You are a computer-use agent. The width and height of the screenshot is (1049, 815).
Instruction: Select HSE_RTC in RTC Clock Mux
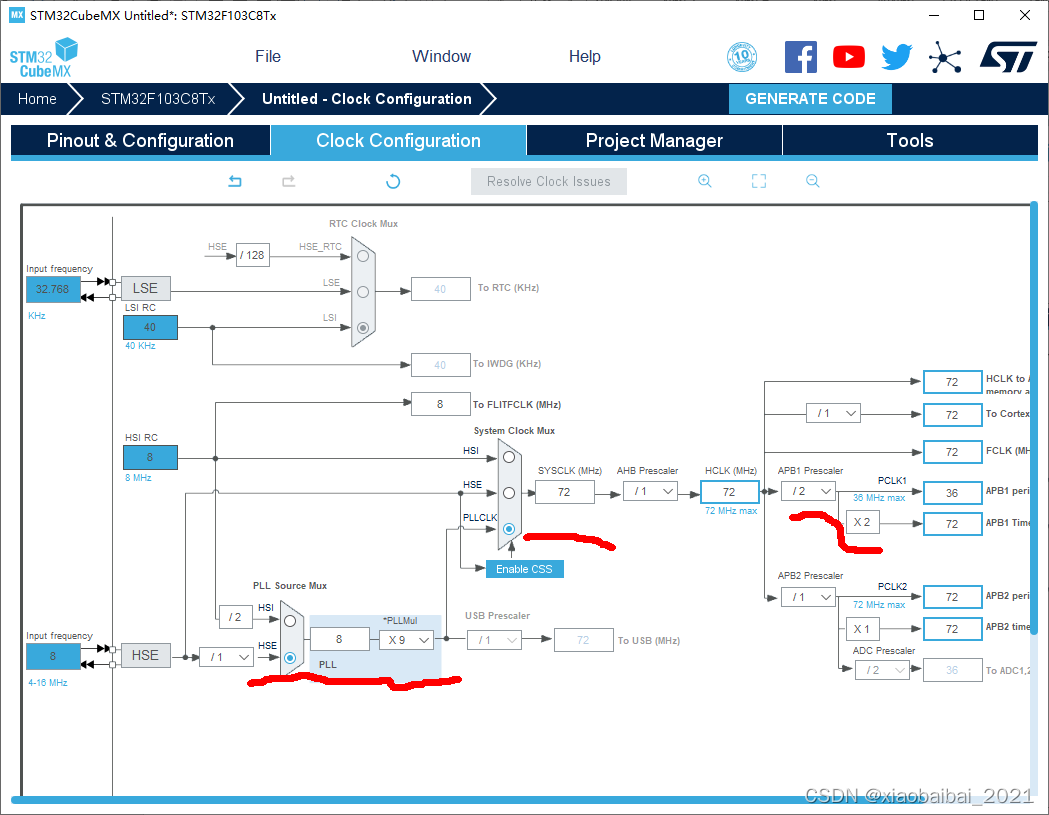(x=363, y=256)
